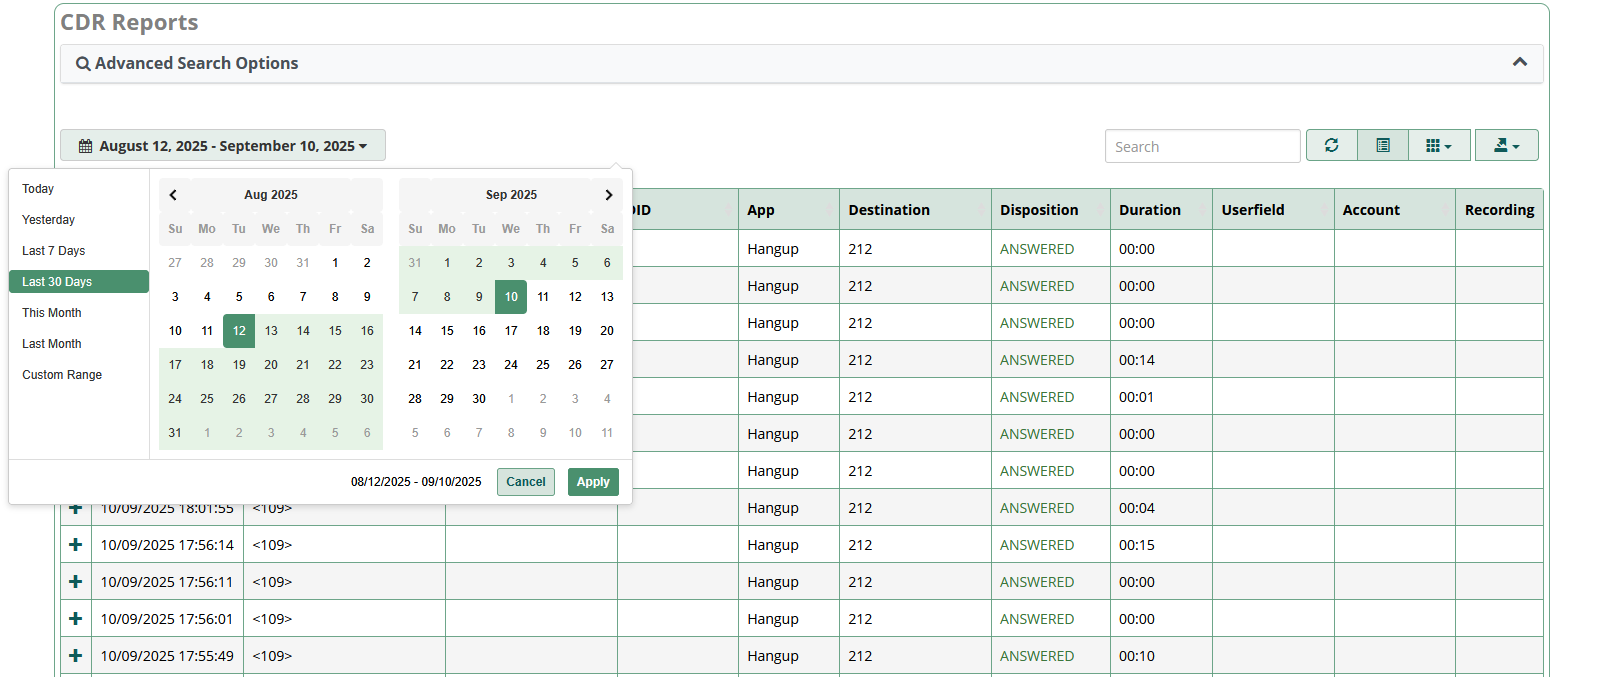Choose This Month preset range

click(x=52, y=313)
